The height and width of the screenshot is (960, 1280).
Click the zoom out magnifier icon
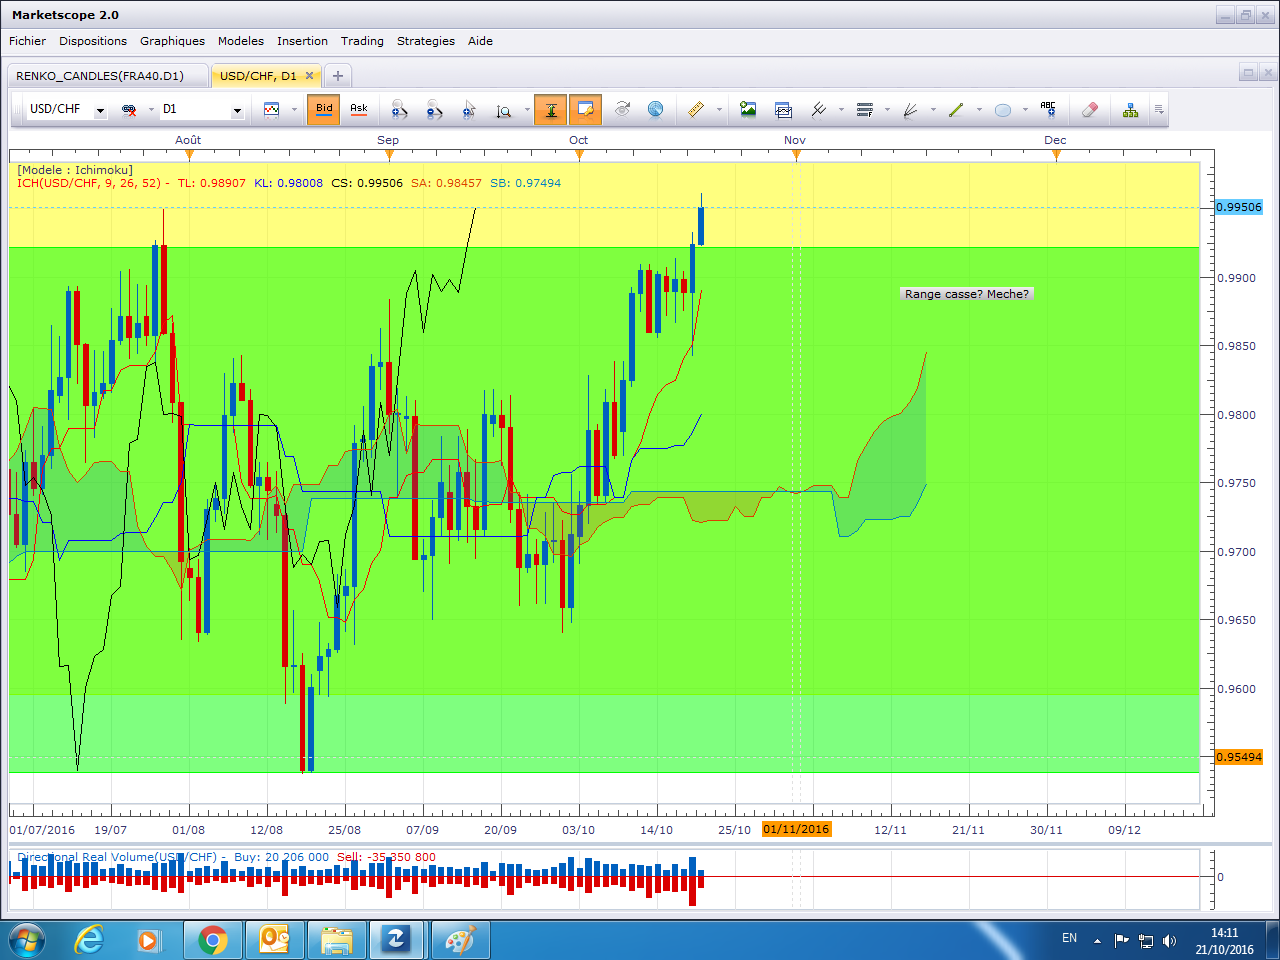[x=434, y=110]
